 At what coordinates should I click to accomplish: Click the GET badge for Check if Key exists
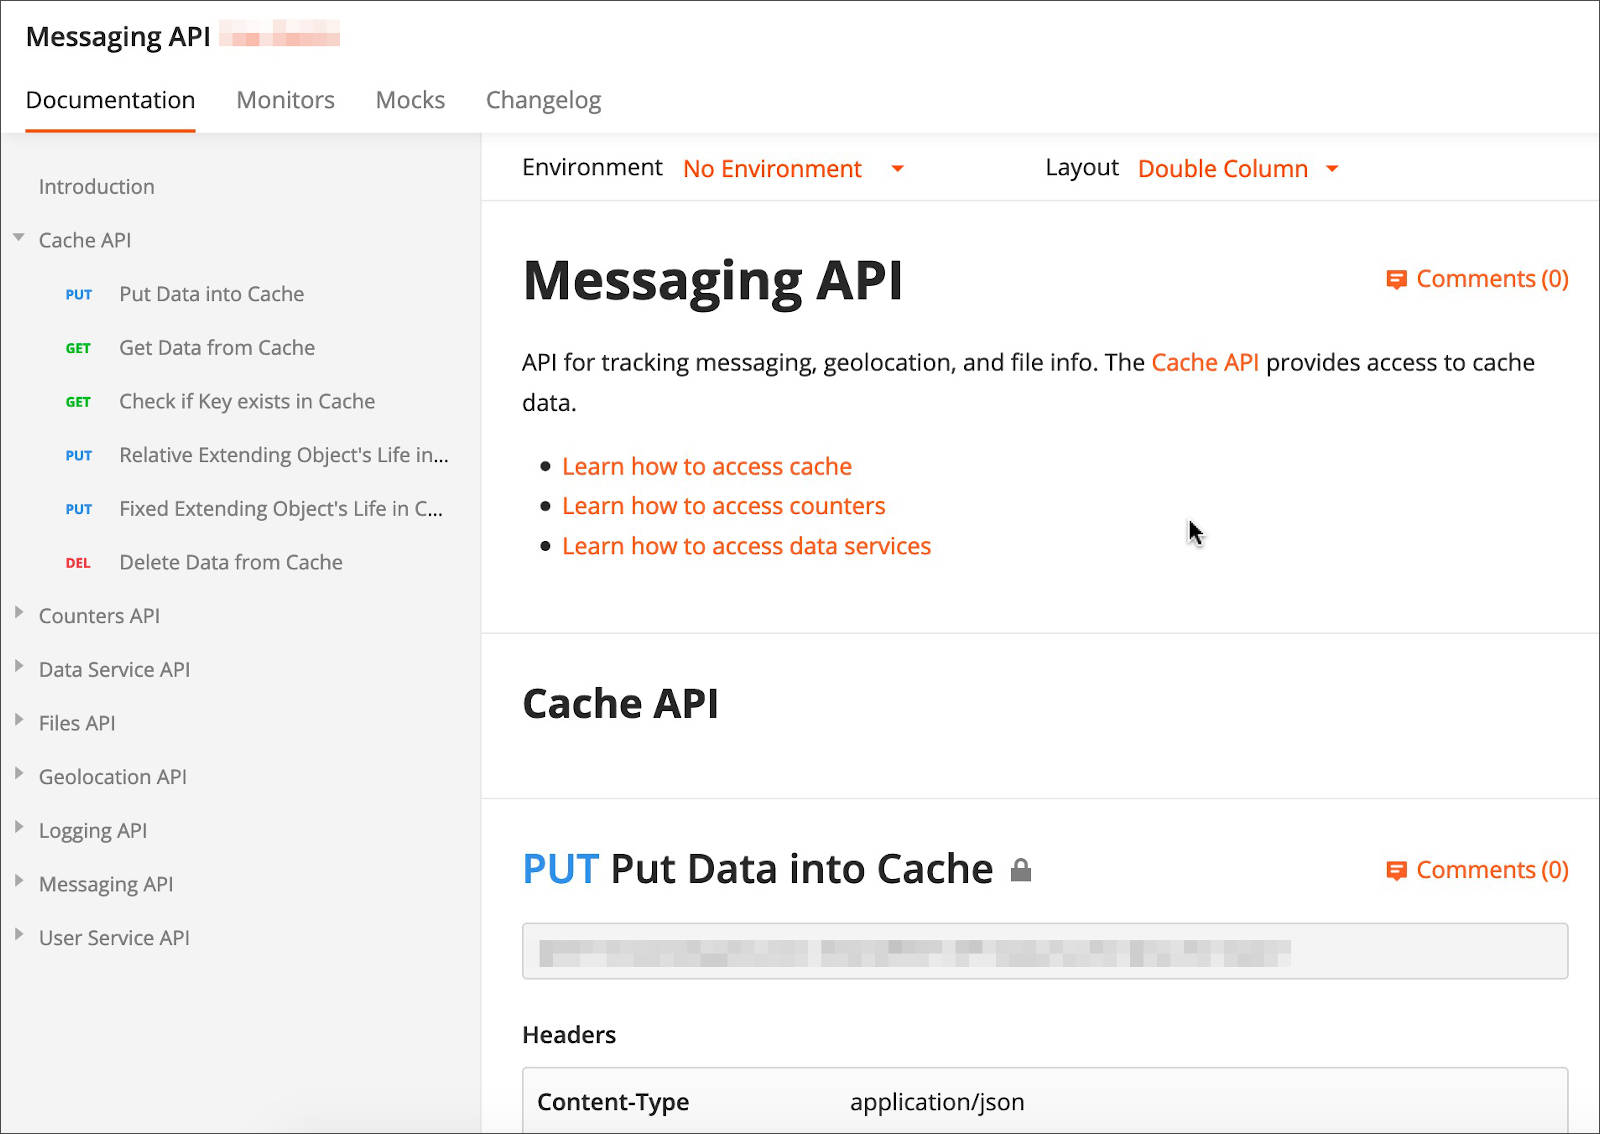tap(78, 401)
